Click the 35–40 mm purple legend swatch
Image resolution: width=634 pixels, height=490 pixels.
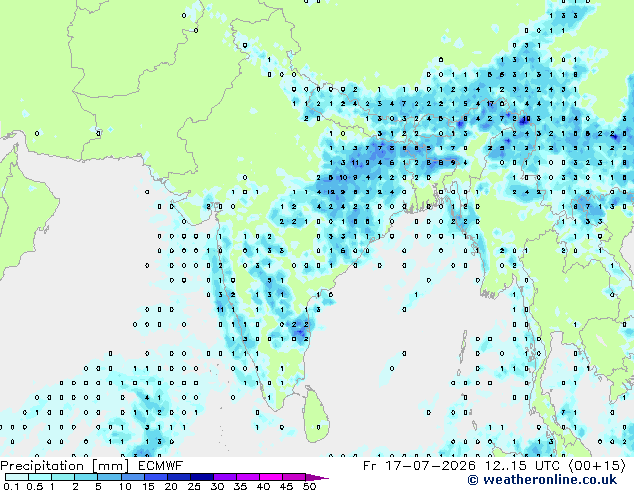[x=247, y=477]
